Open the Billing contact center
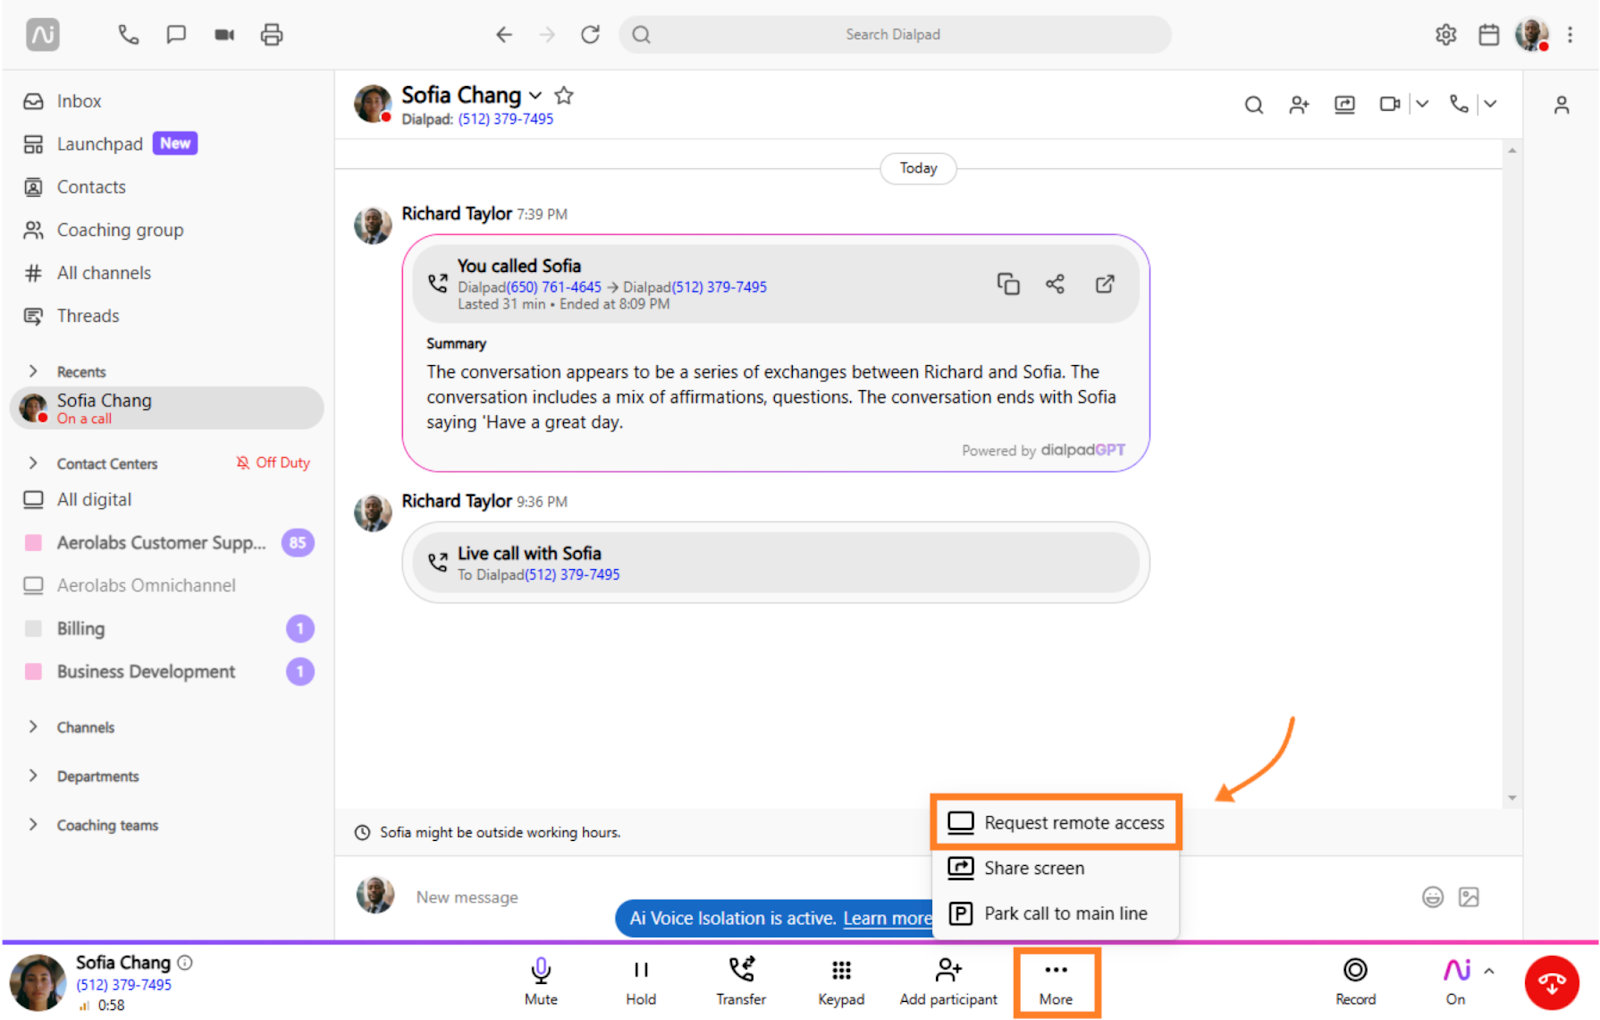 tap(166, 629)
